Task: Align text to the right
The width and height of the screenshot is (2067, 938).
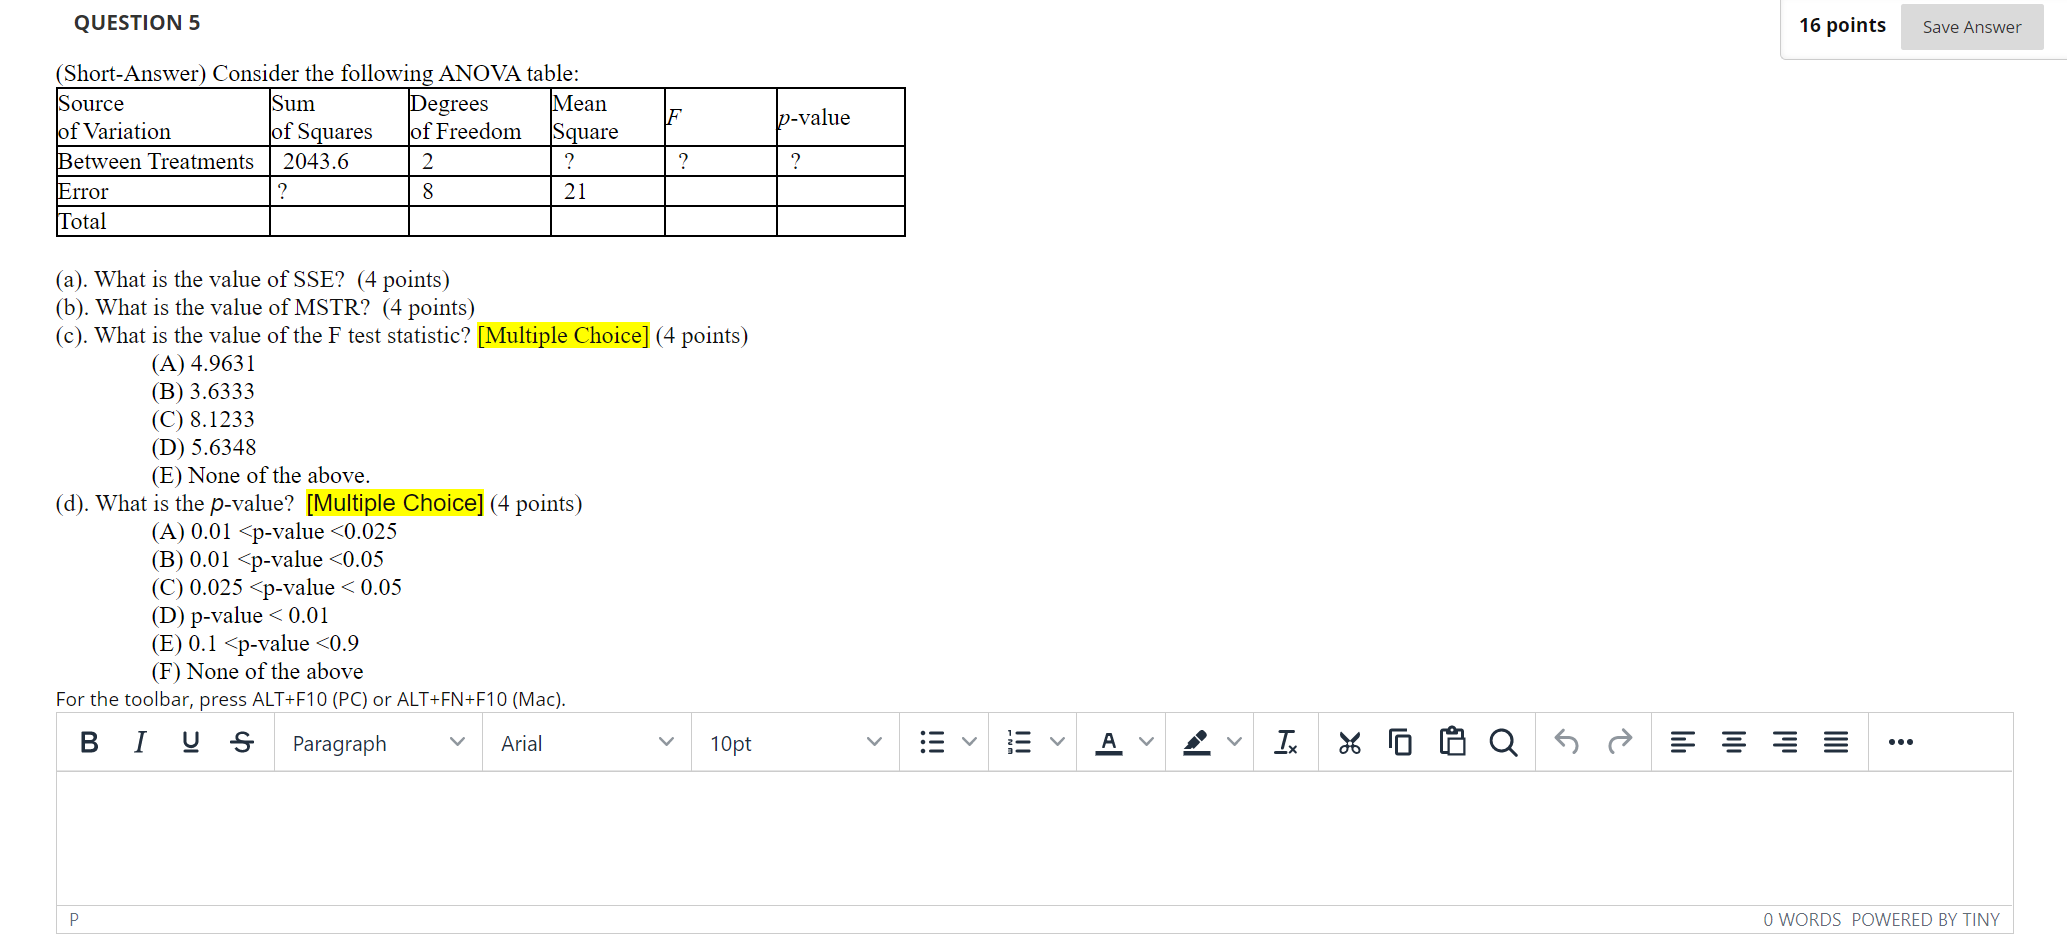Action: click(x=1785, y=742)
